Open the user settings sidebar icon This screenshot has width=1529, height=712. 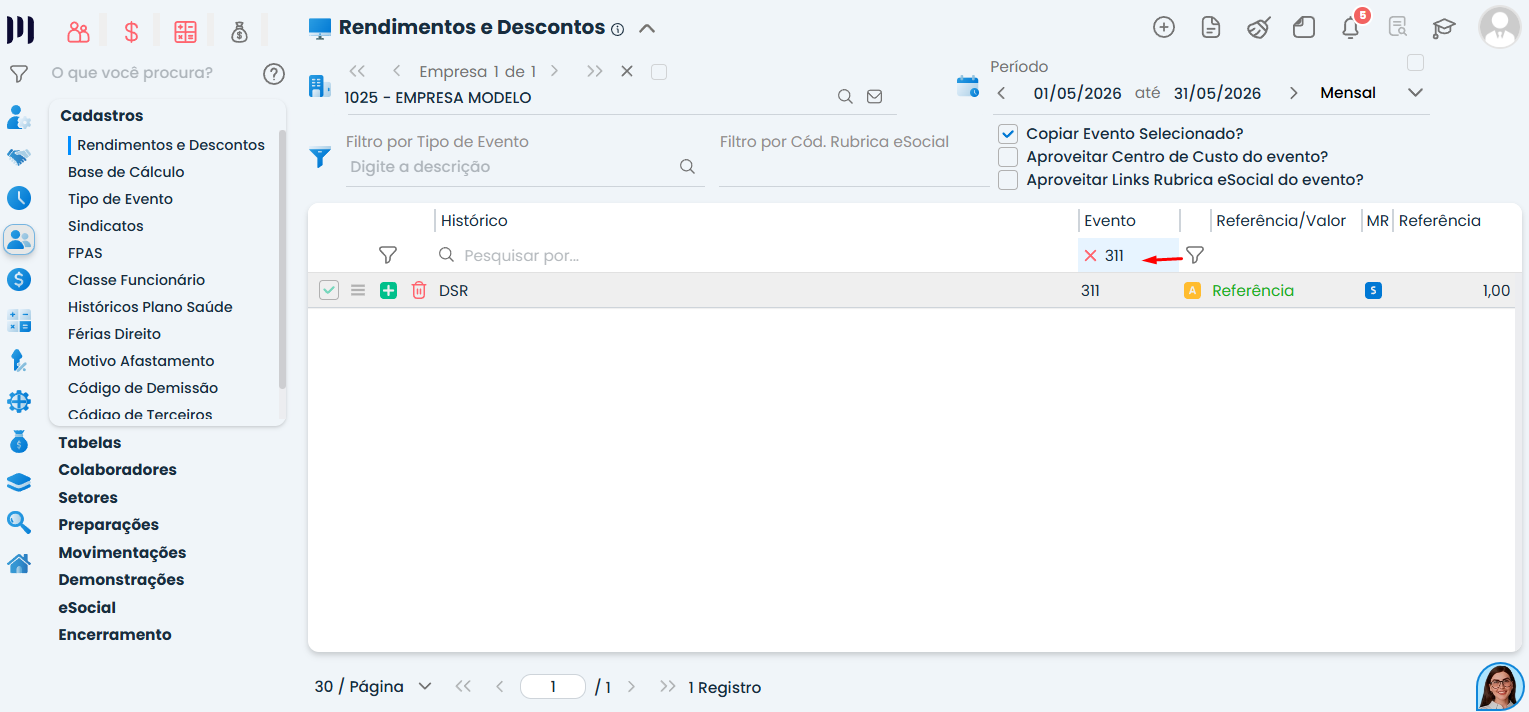tap(19, 116)
